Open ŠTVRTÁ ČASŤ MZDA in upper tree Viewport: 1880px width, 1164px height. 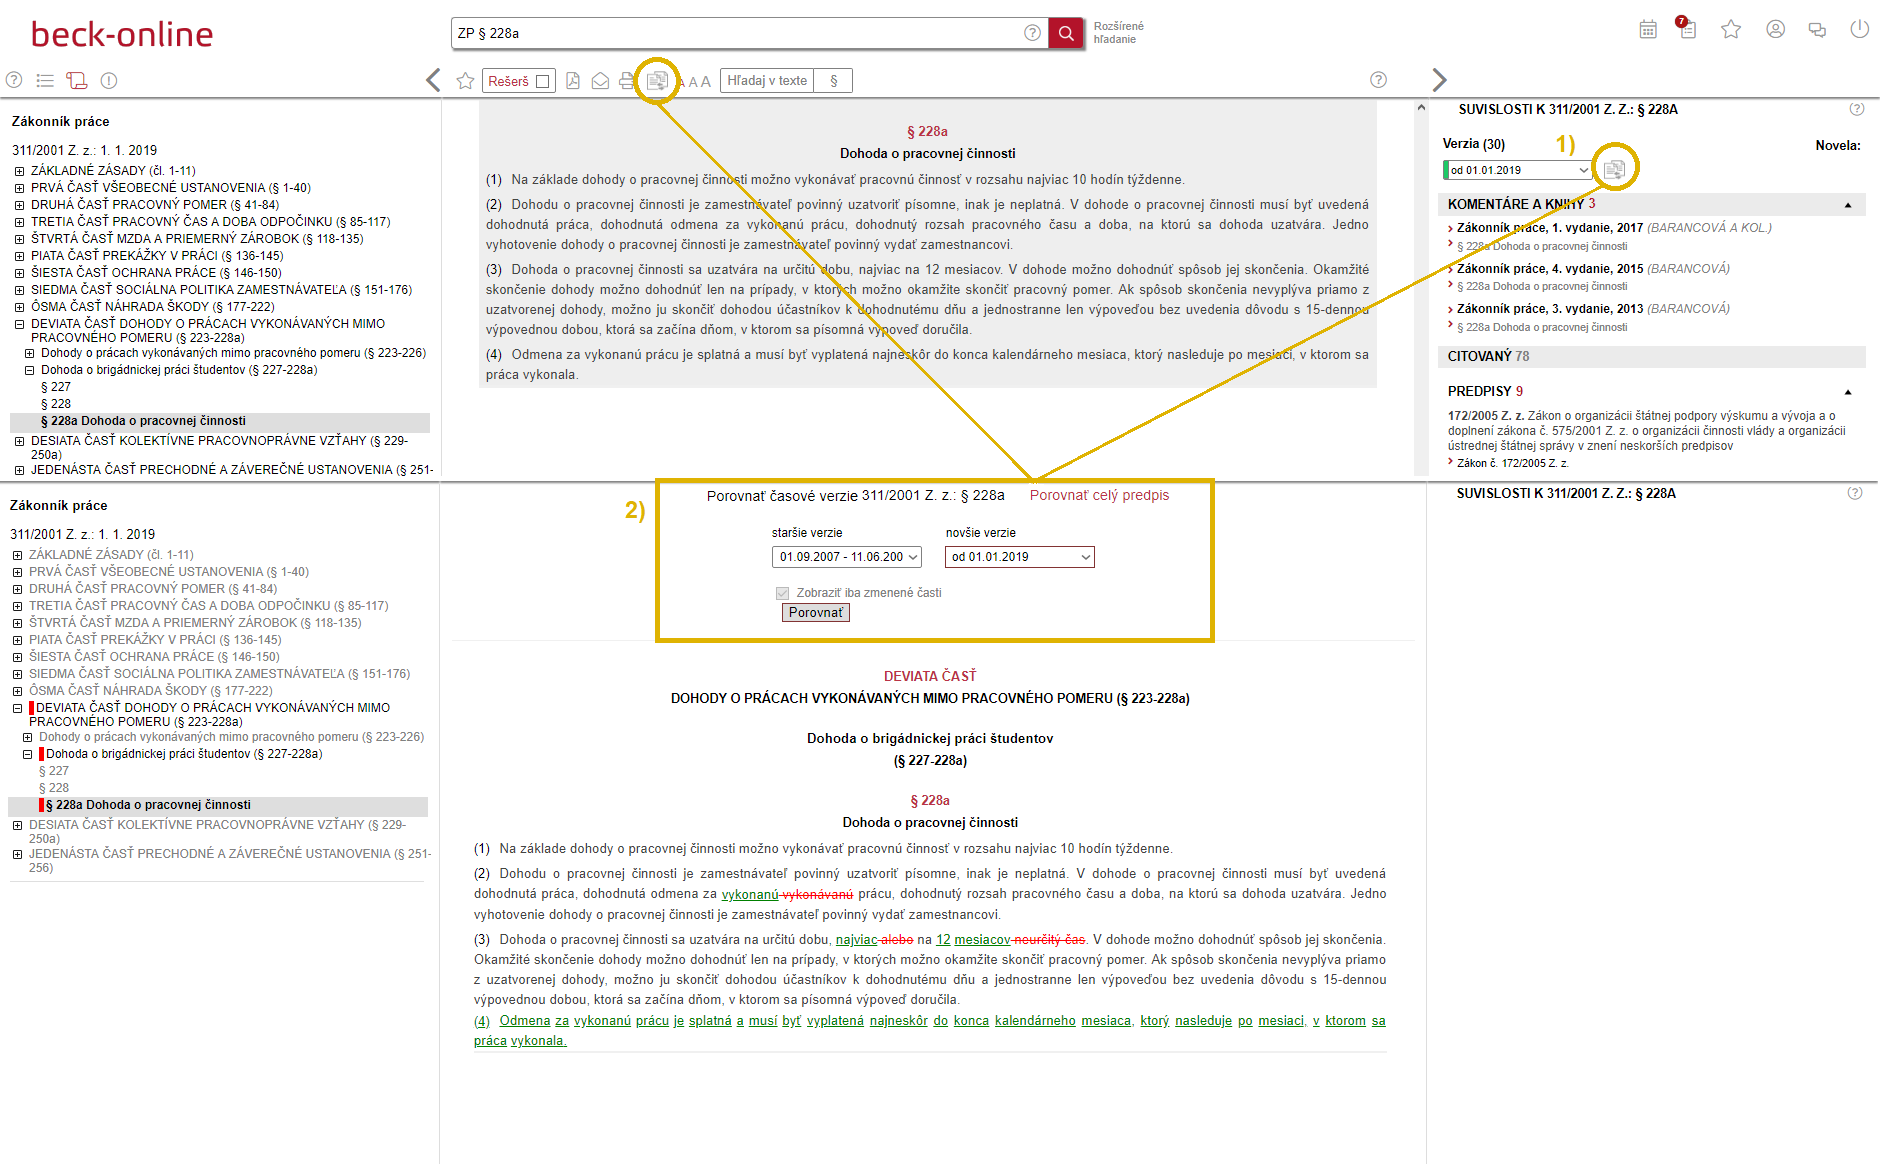[197, 239]
